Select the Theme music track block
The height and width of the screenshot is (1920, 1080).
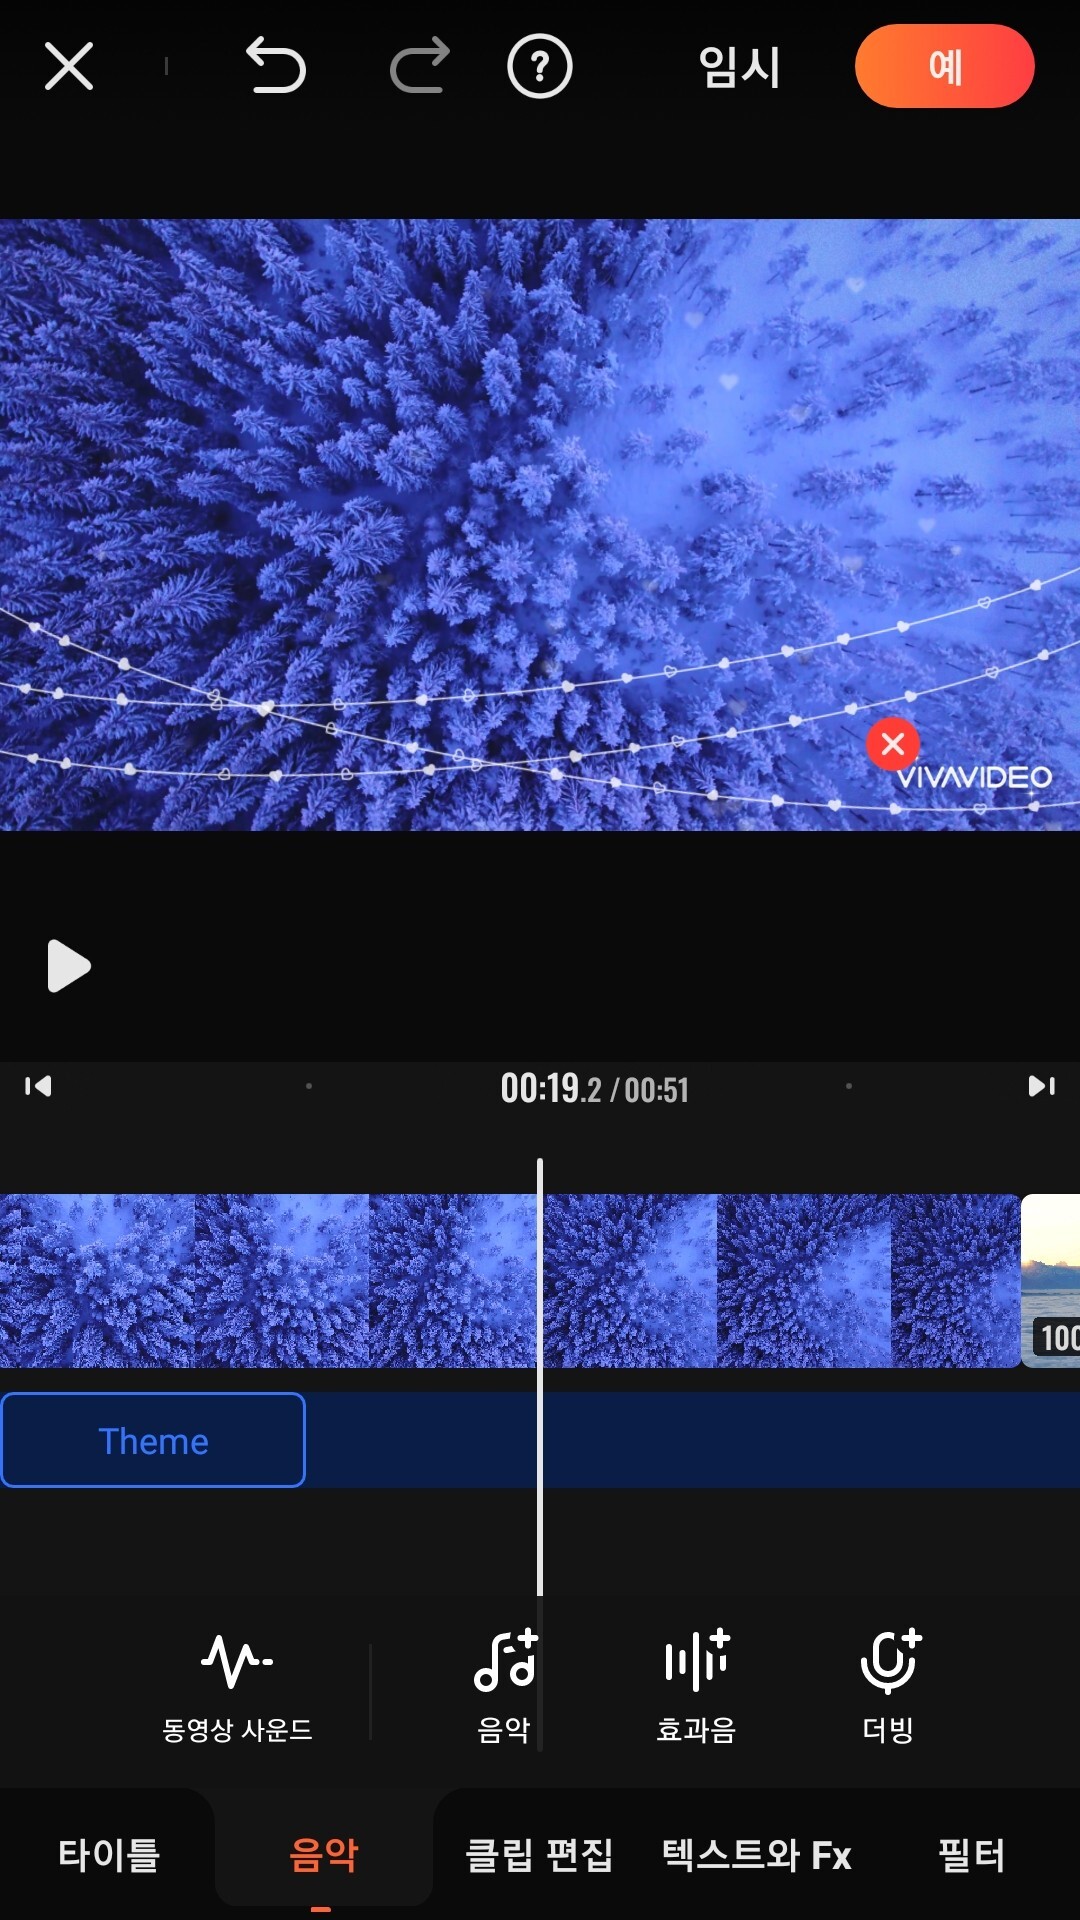[153, 1440]
